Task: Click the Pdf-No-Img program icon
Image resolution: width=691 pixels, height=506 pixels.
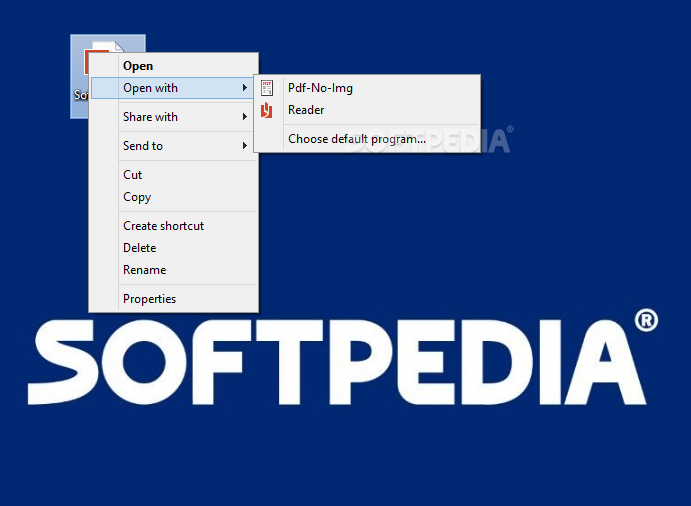Action: click(x=267, y=88)
